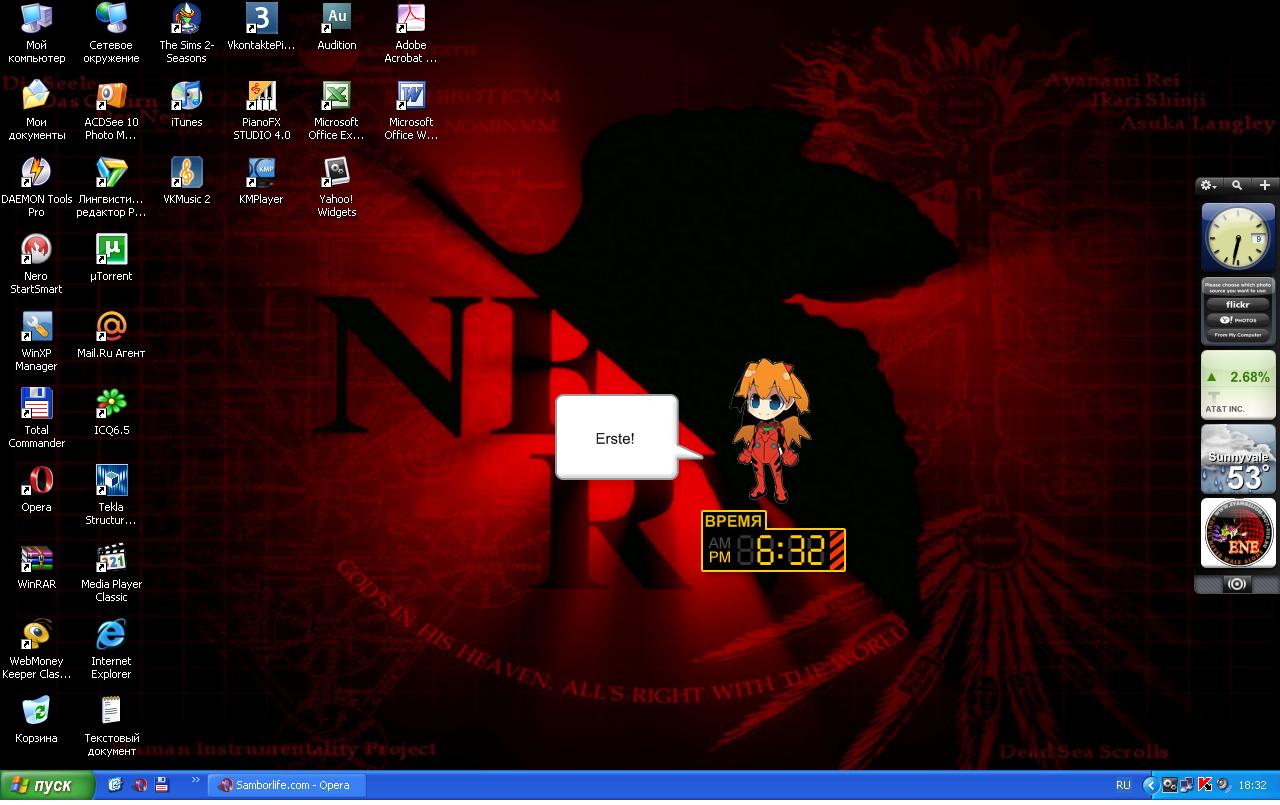Launch Microsoft Office Excel shortcut
The width and height of the screenshot is (1280, 805).
click(336, 110)
